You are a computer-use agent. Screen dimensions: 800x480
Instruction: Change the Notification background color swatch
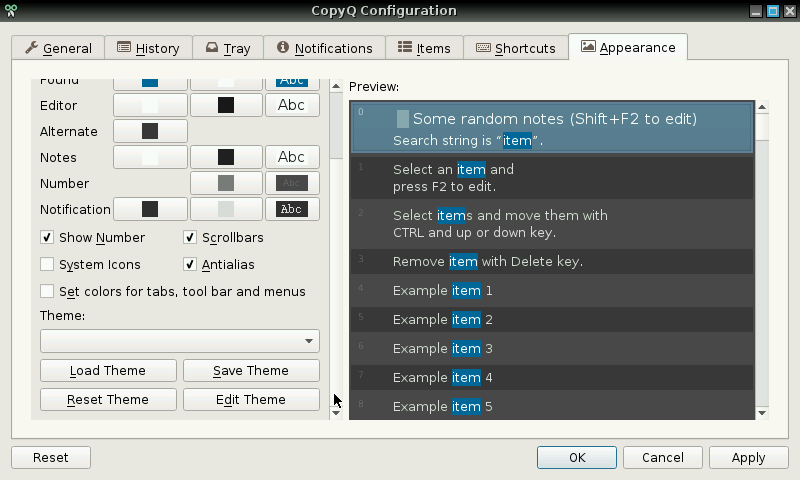pyautogui.click(x=150, y=209)
